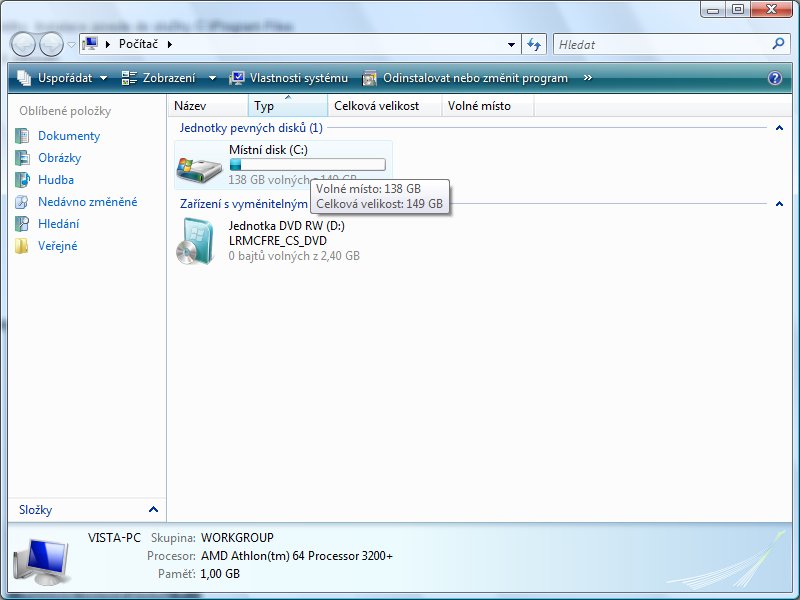800x600 pixels.
Task: Click the computer icon in address bar
Action: [x=90, y=44]
